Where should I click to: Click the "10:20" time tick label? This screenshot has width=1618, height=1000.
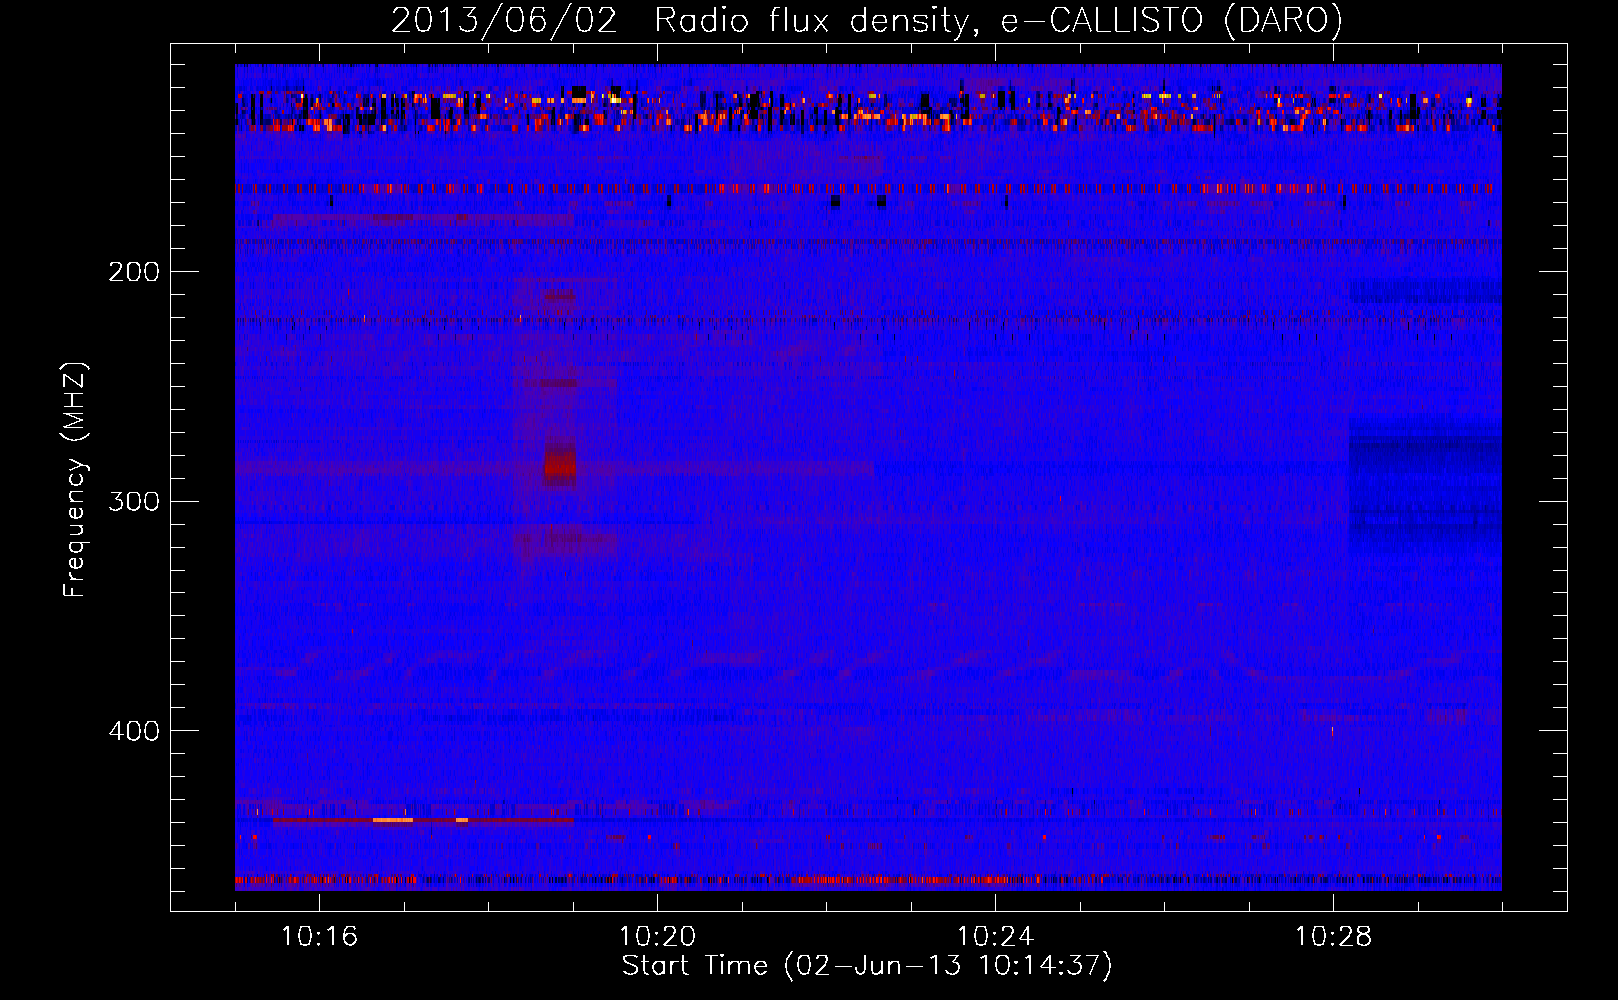(657, 936)
